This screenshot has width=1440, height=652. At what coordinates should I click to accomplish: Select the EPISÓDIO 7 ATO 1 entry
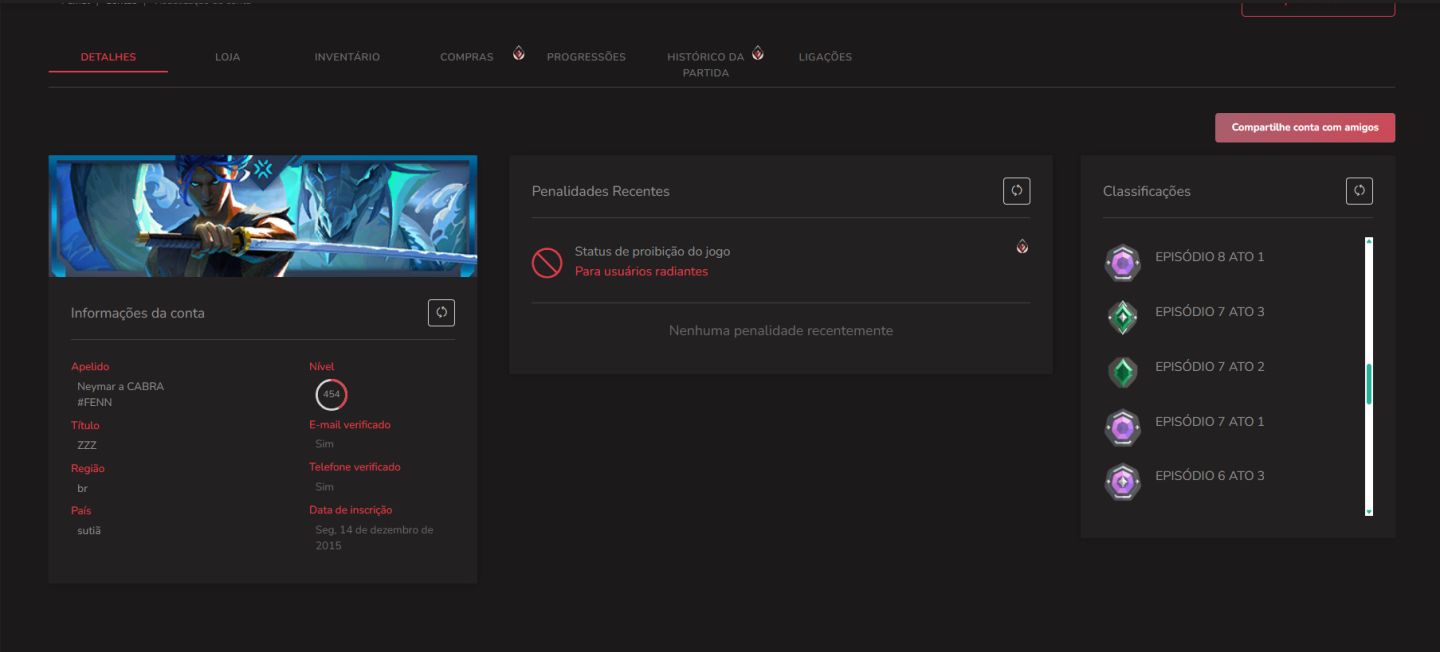(1210, 422)
